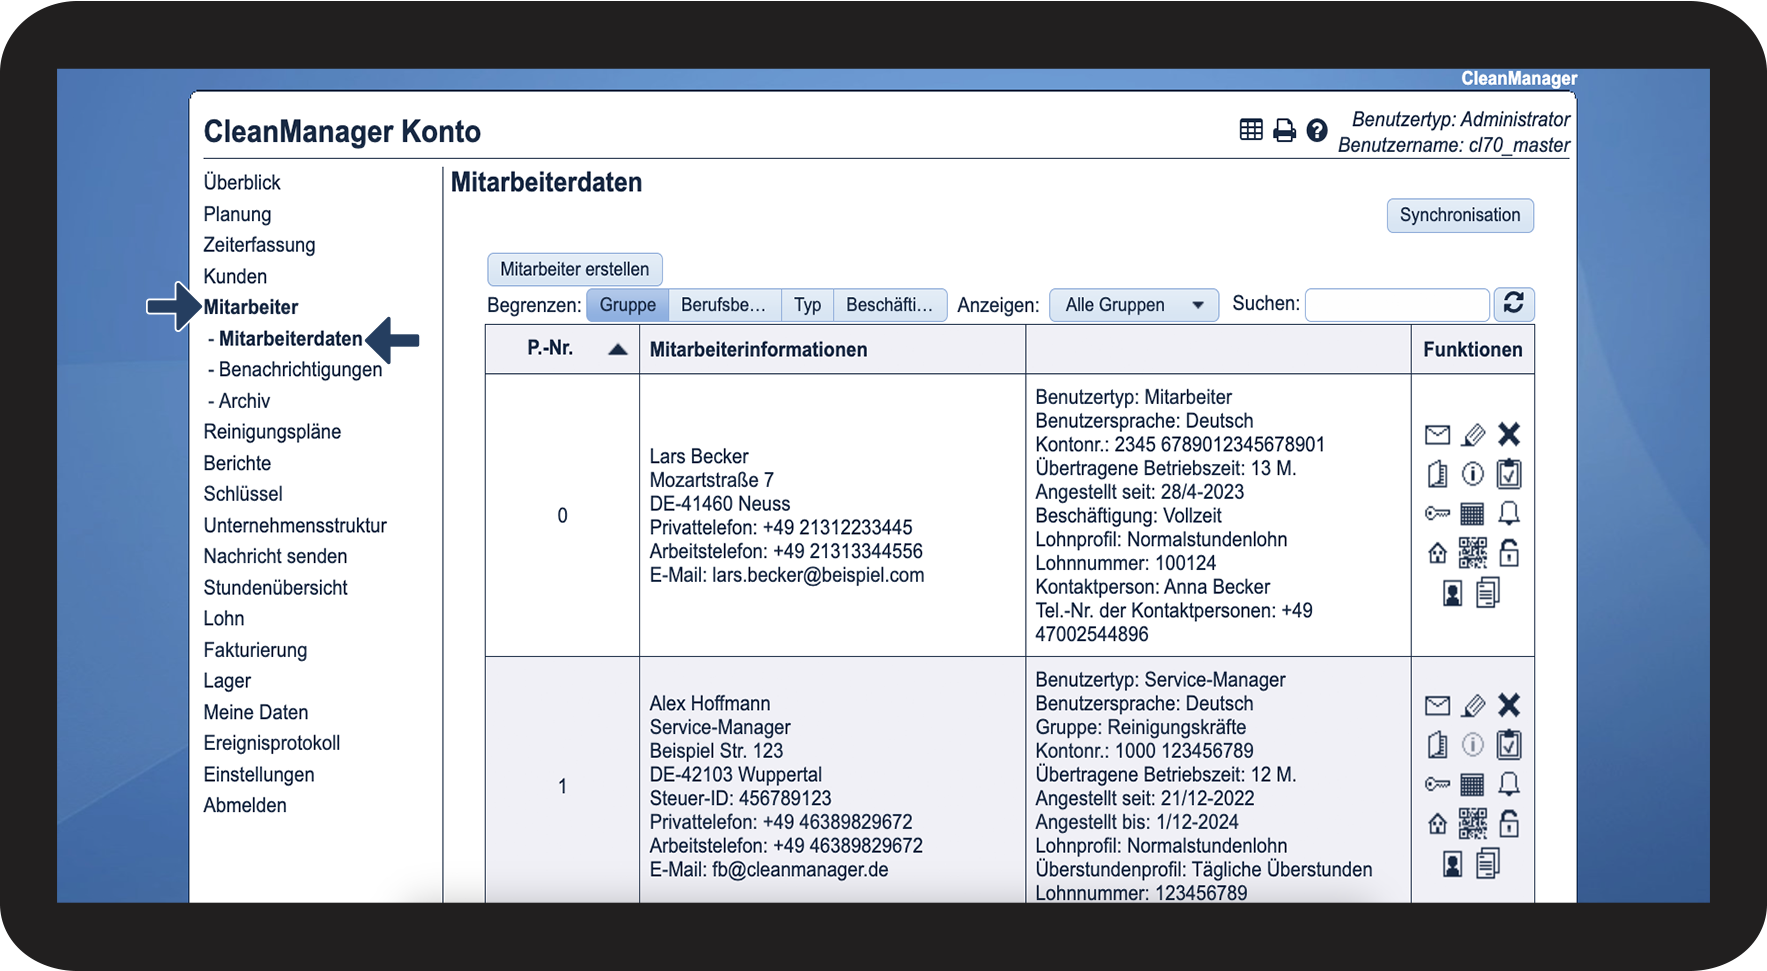
Task: Toggle the Gruppe filter option
Action: (x=627, y=305)
